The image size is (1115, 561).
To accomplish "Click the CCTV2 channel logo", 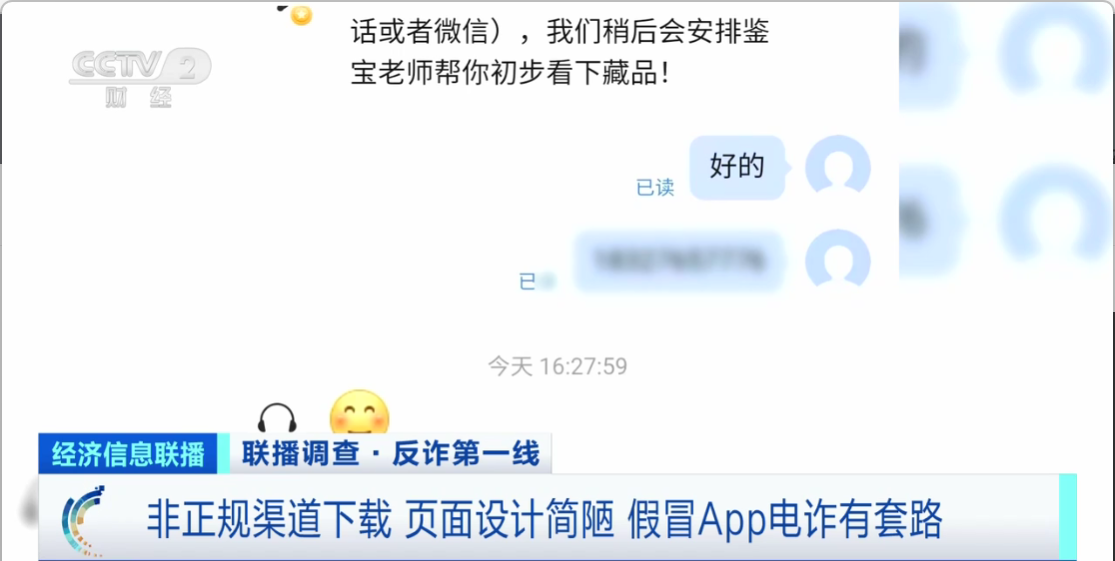I will pos(140,67).
